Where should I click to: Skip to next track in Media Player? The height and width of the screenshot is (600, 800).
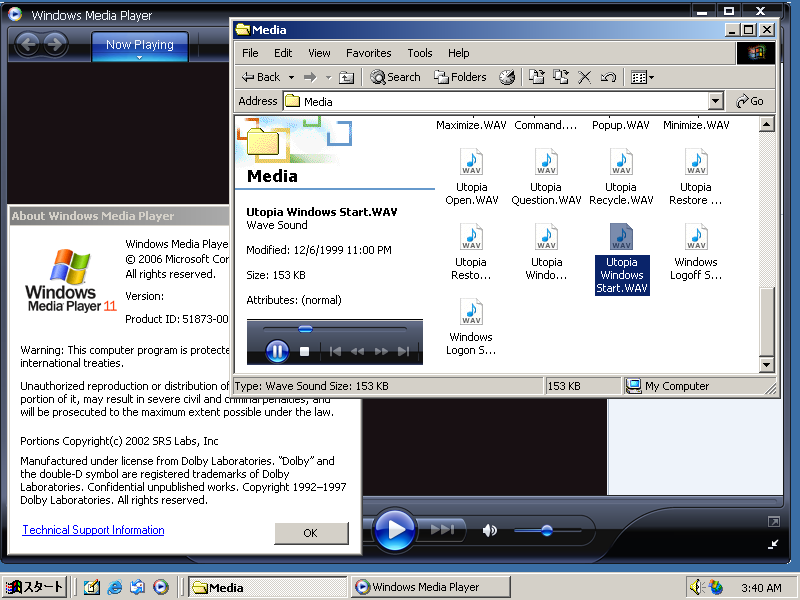click(x=442, y=530)
